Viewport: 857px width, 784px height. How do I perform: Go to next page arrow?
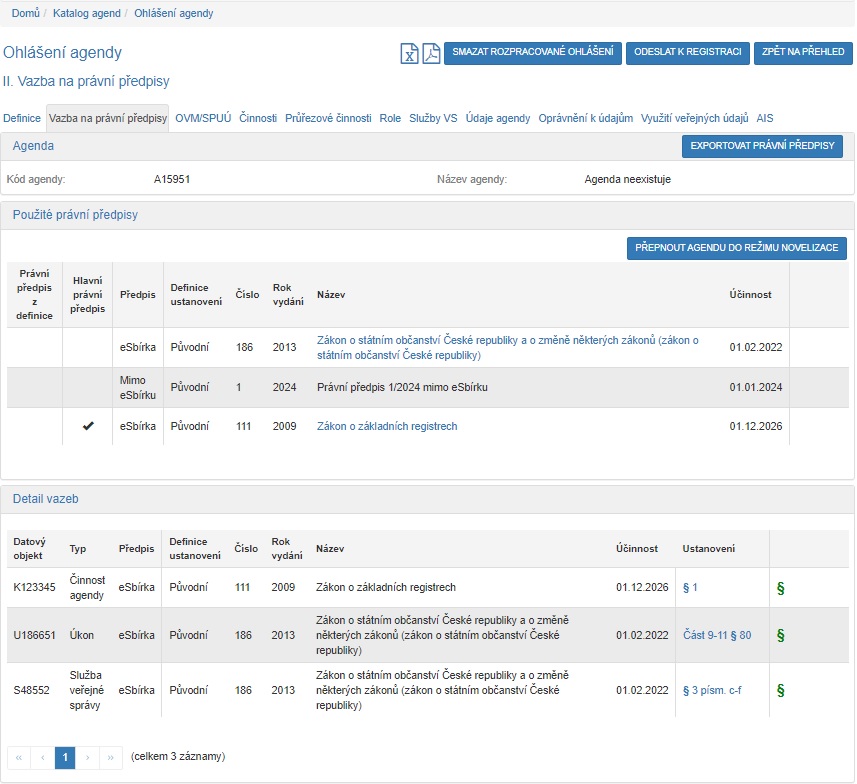pos(88,758)
